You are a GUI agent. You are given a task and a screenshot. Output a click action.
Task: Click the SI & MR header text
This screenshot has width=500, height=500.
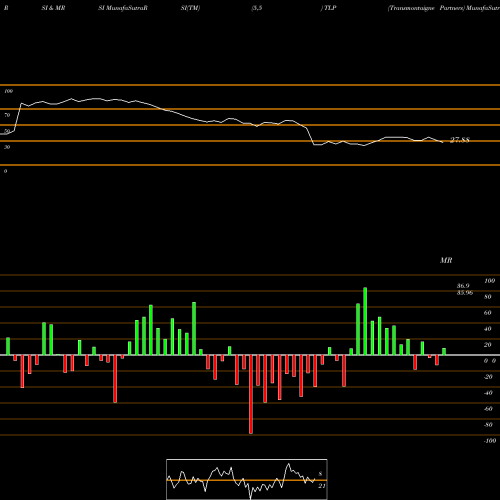click(x=53, y=8)
